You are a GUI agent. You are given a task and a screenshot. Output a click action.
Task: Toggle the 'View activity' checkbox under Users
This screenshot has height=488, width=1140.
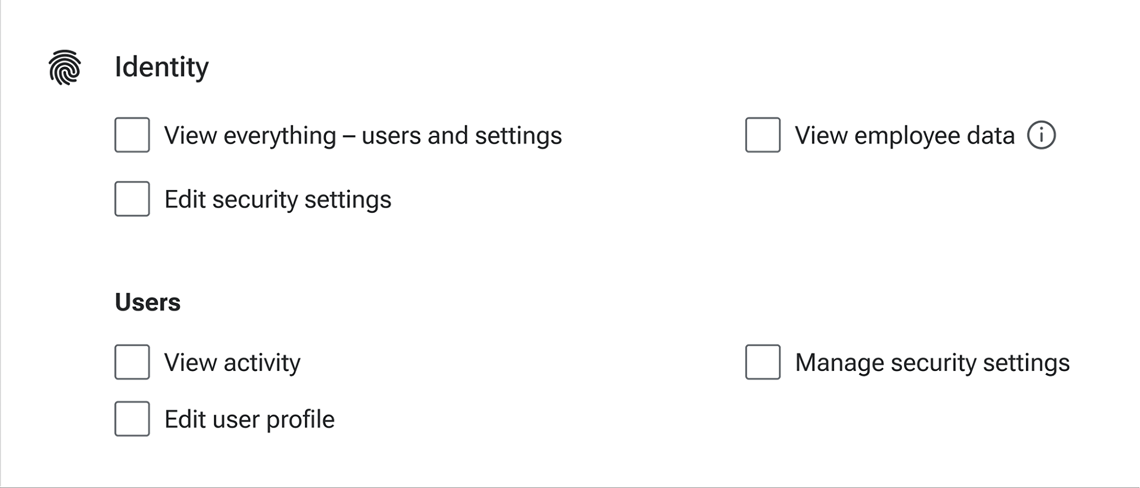[x=132, y=362]
